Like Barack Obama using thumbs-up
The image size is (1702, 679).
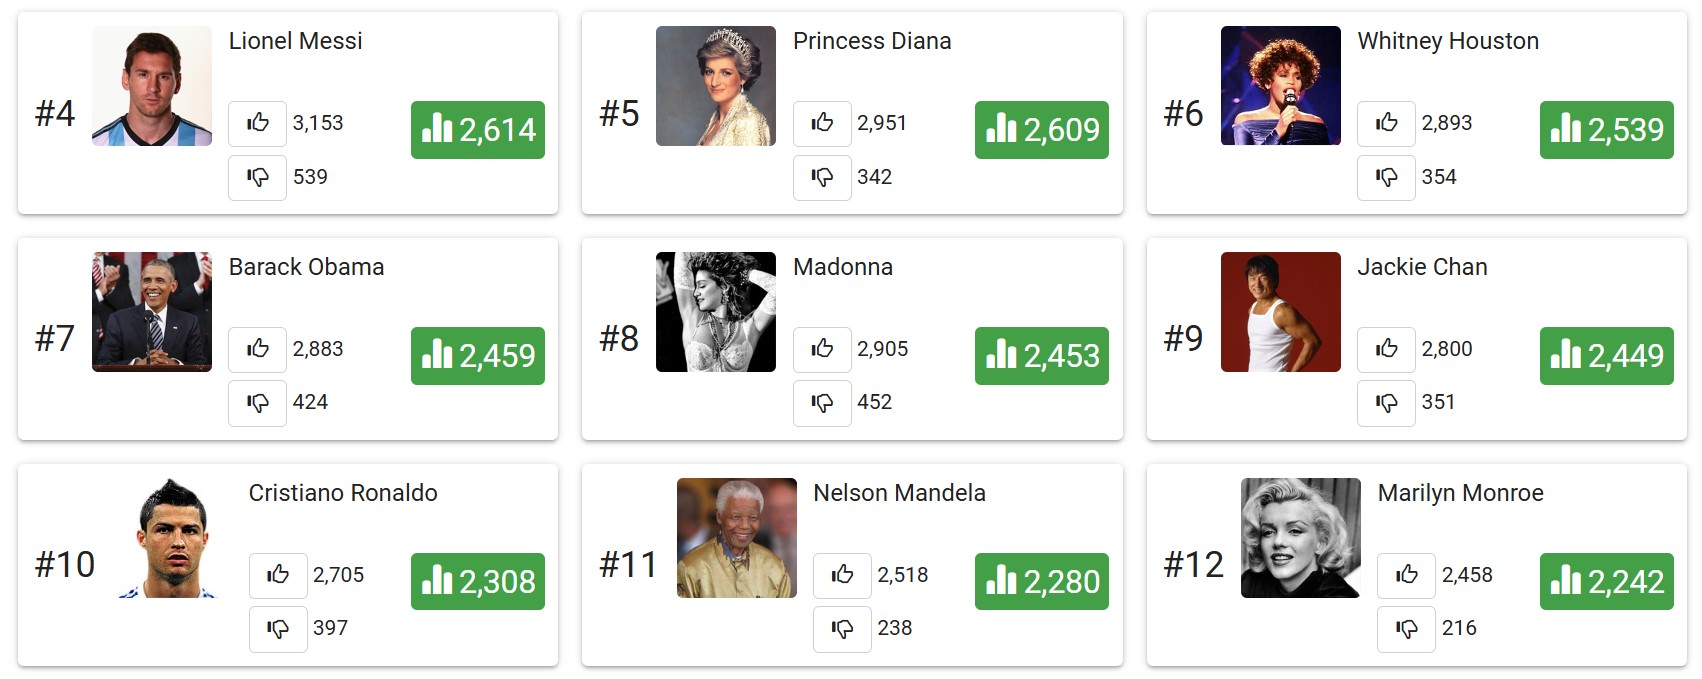[258, 349]
